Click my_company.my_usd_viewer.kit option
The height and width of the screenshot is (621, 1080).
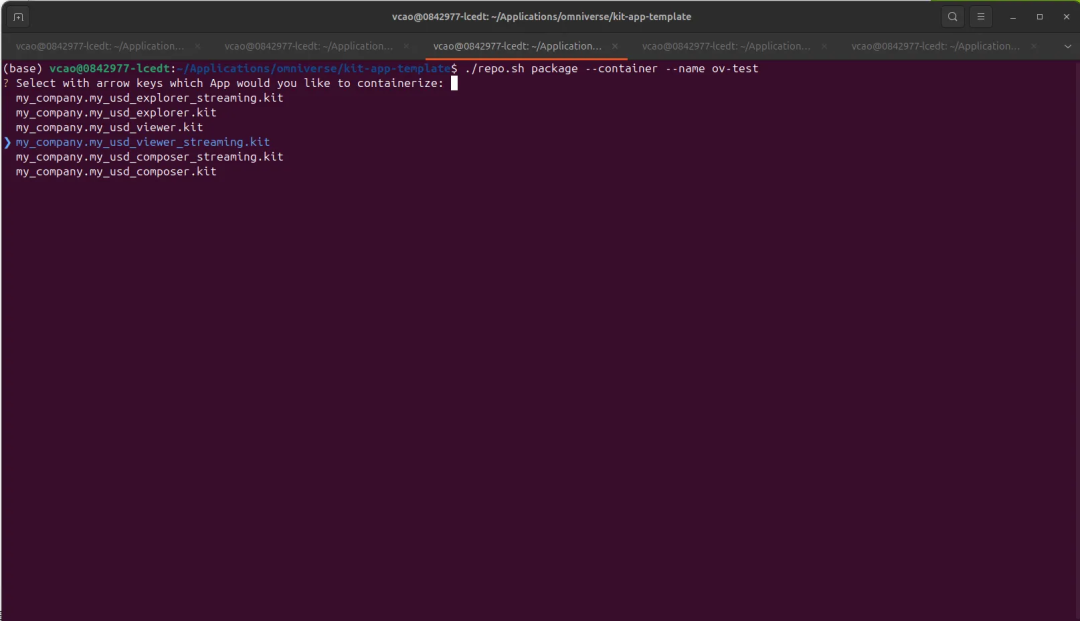[x=110, y=127]
